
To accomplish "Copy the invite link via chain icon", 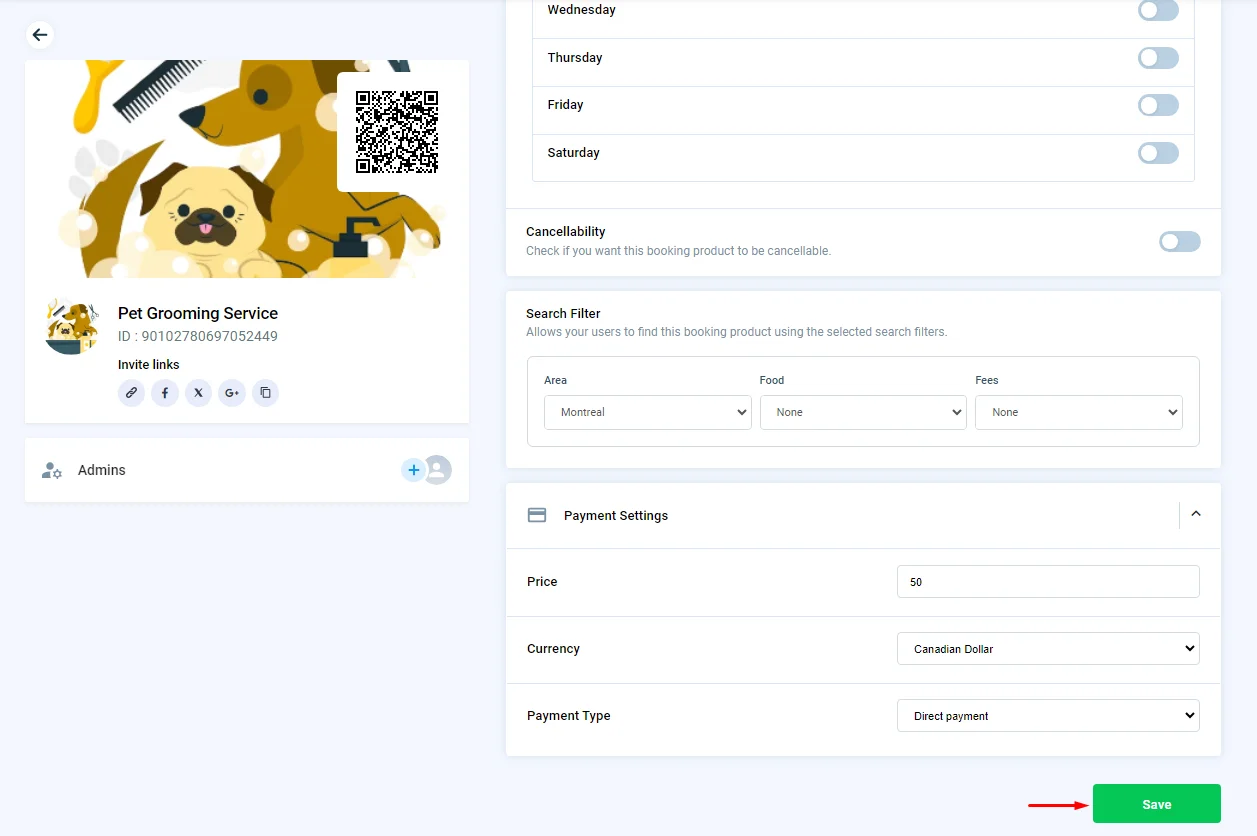I will tap(131, 393).
